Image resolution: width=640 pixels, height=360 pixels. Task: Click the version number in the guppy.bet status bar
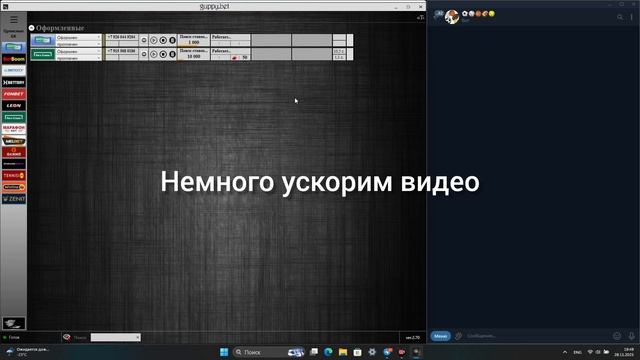[413, 338]
